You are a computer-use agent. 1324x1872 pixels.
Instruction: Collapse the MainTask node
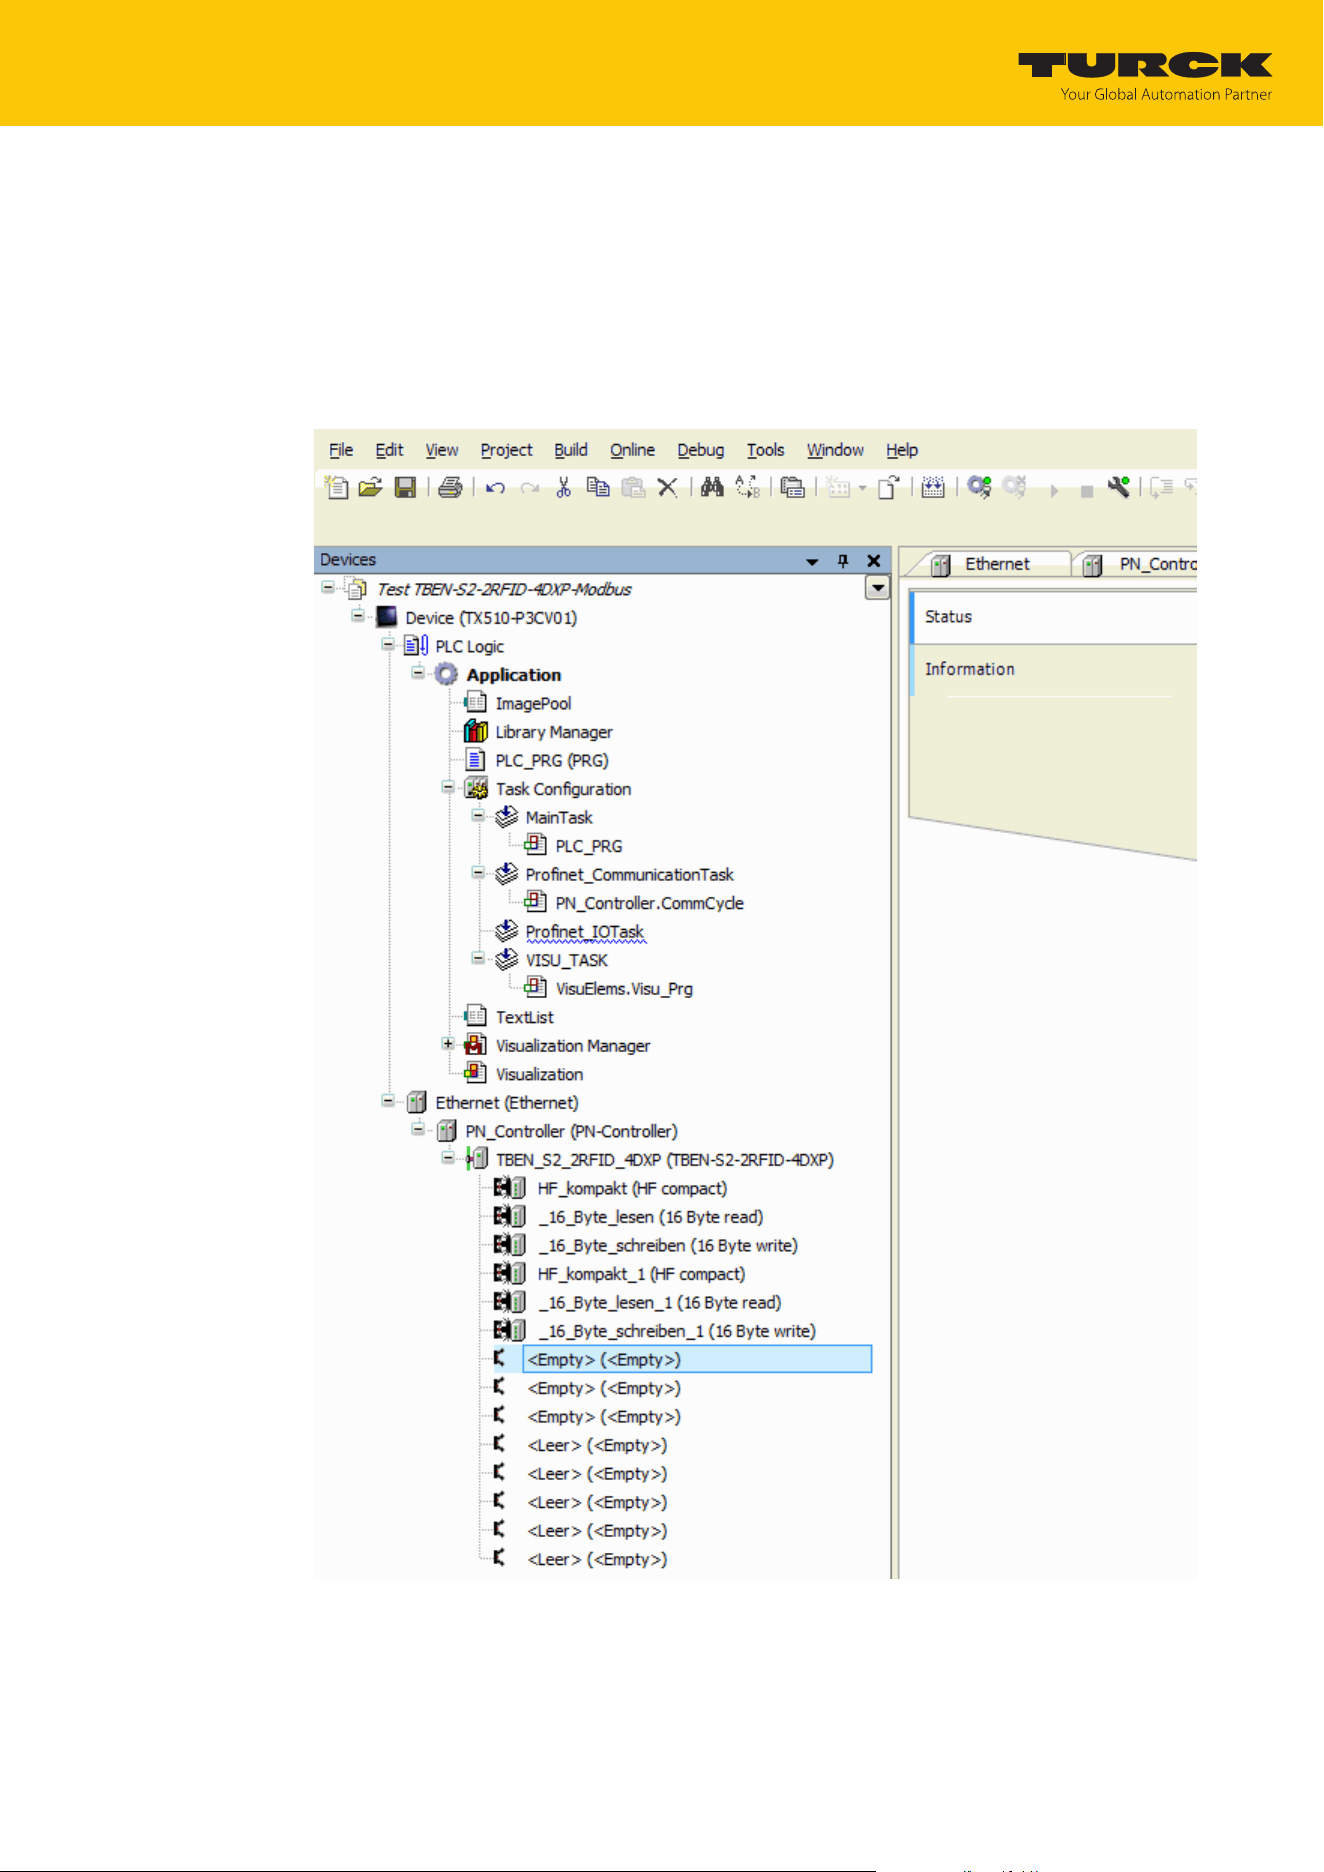(478, 815)
